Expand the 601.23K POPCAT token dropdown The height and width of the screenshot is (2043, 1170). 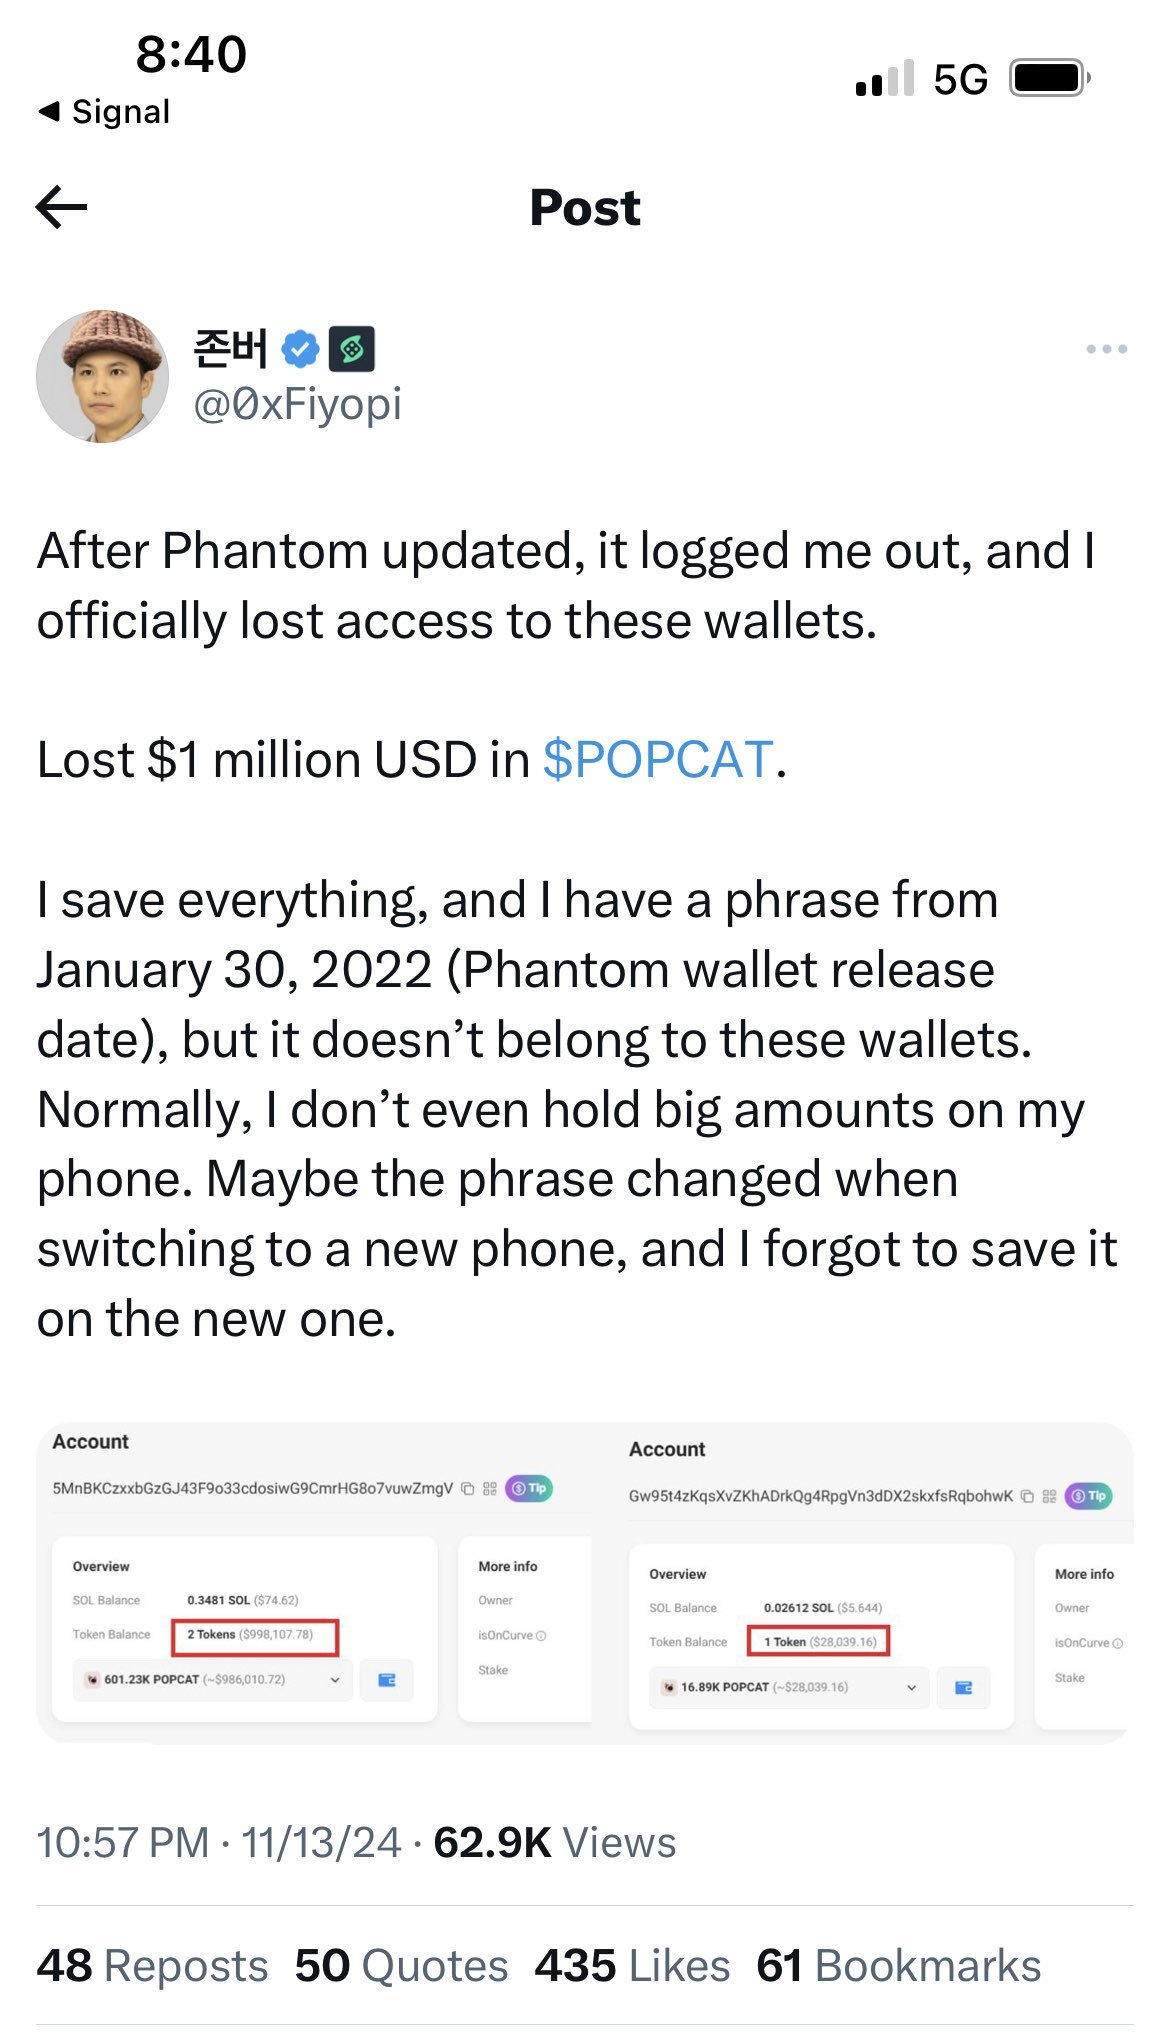point(334,1680)
